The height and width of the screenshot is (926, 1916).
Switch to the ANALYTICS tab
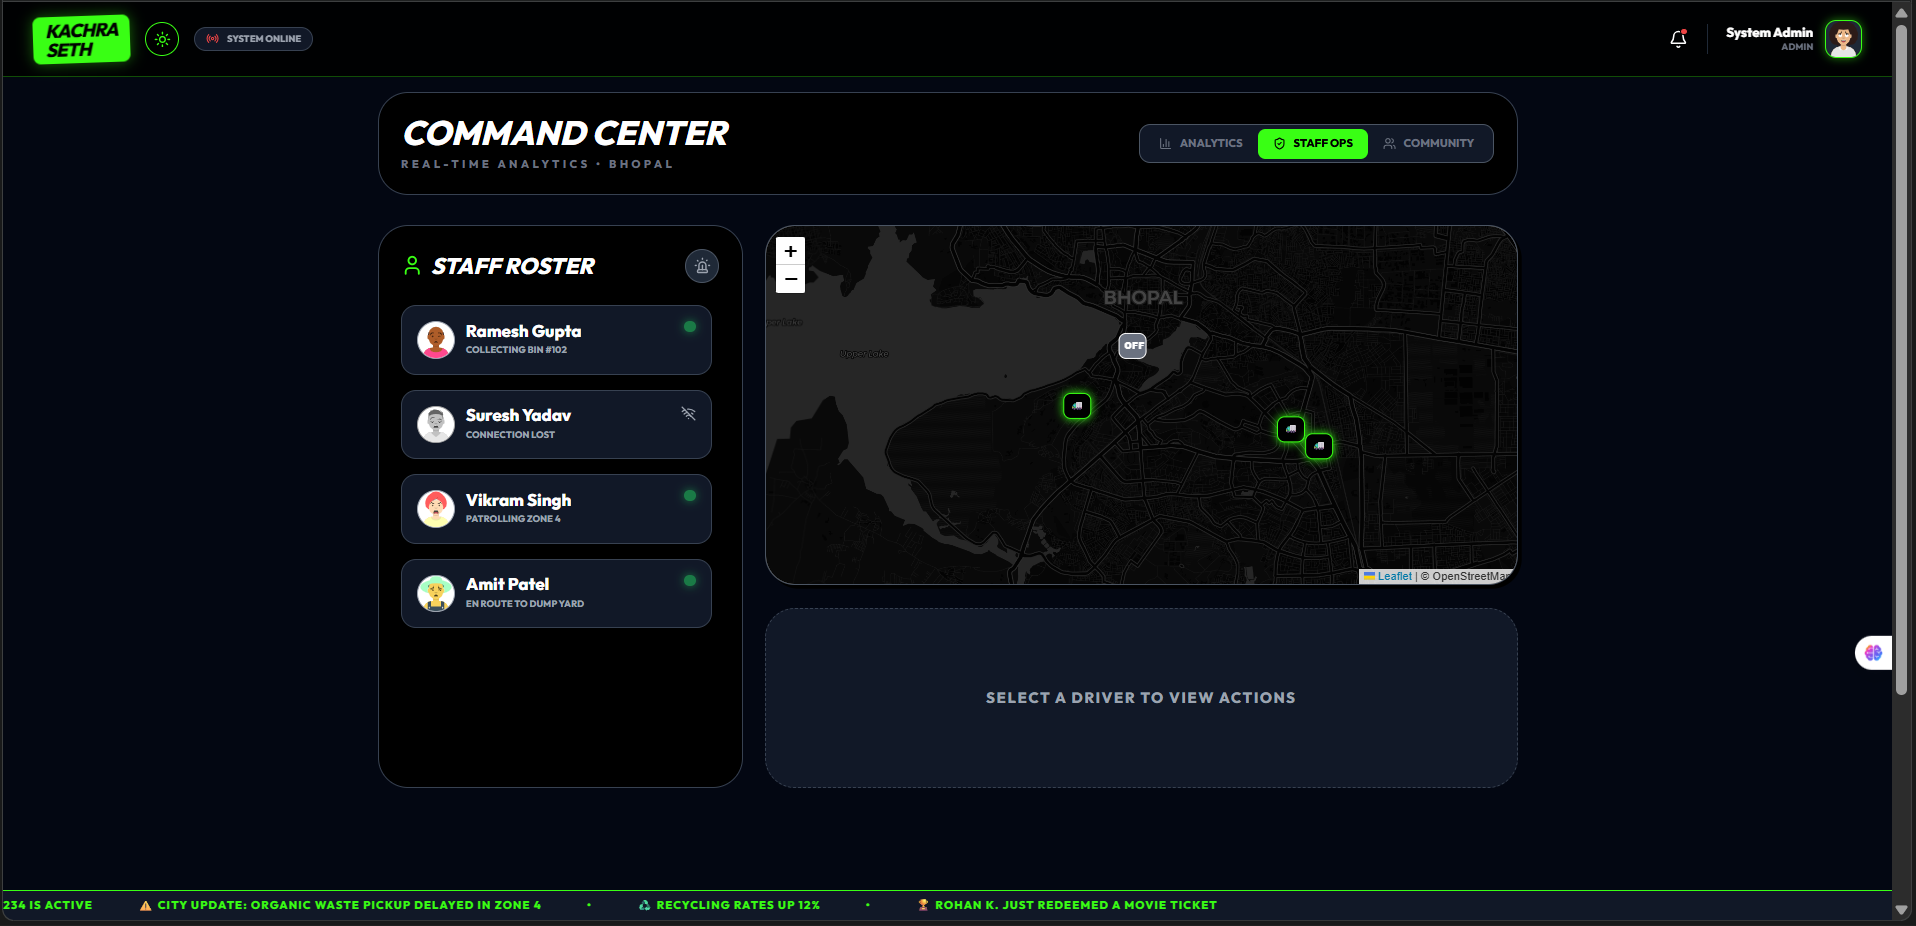click(1201, 143)
